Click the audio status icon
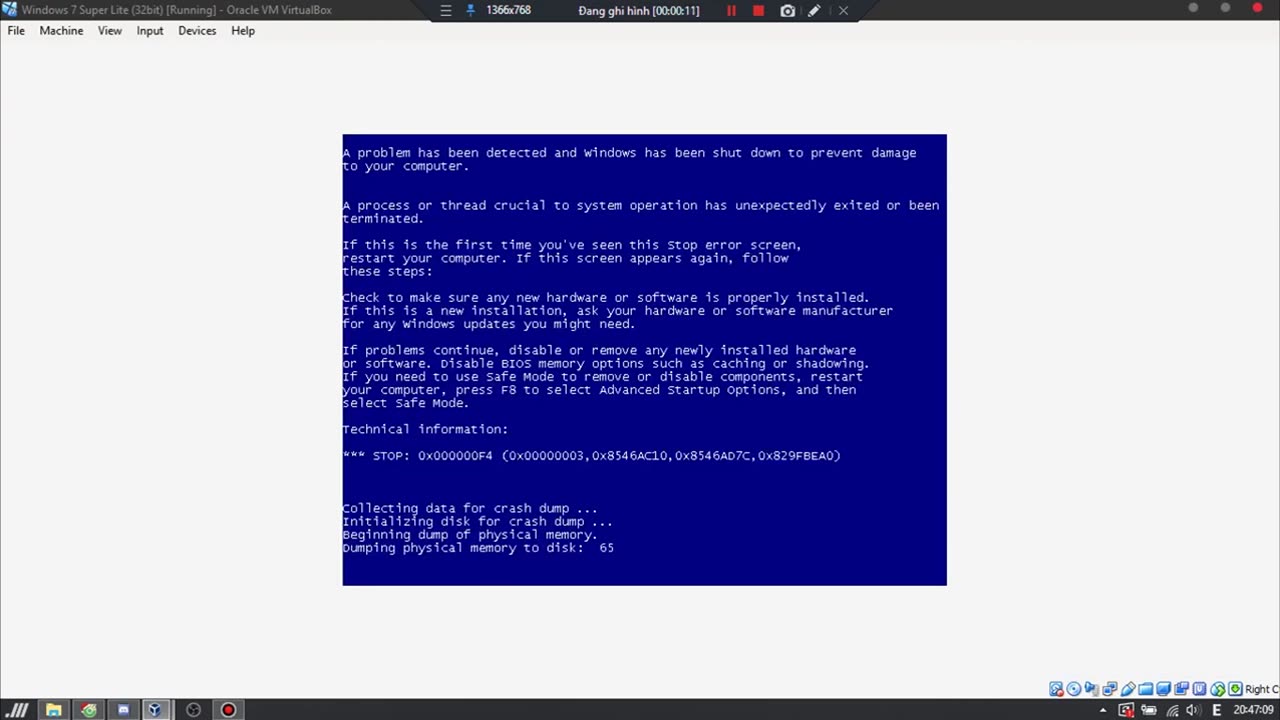The width and height of the screenshot is (1280, 720). point(1091,689)
